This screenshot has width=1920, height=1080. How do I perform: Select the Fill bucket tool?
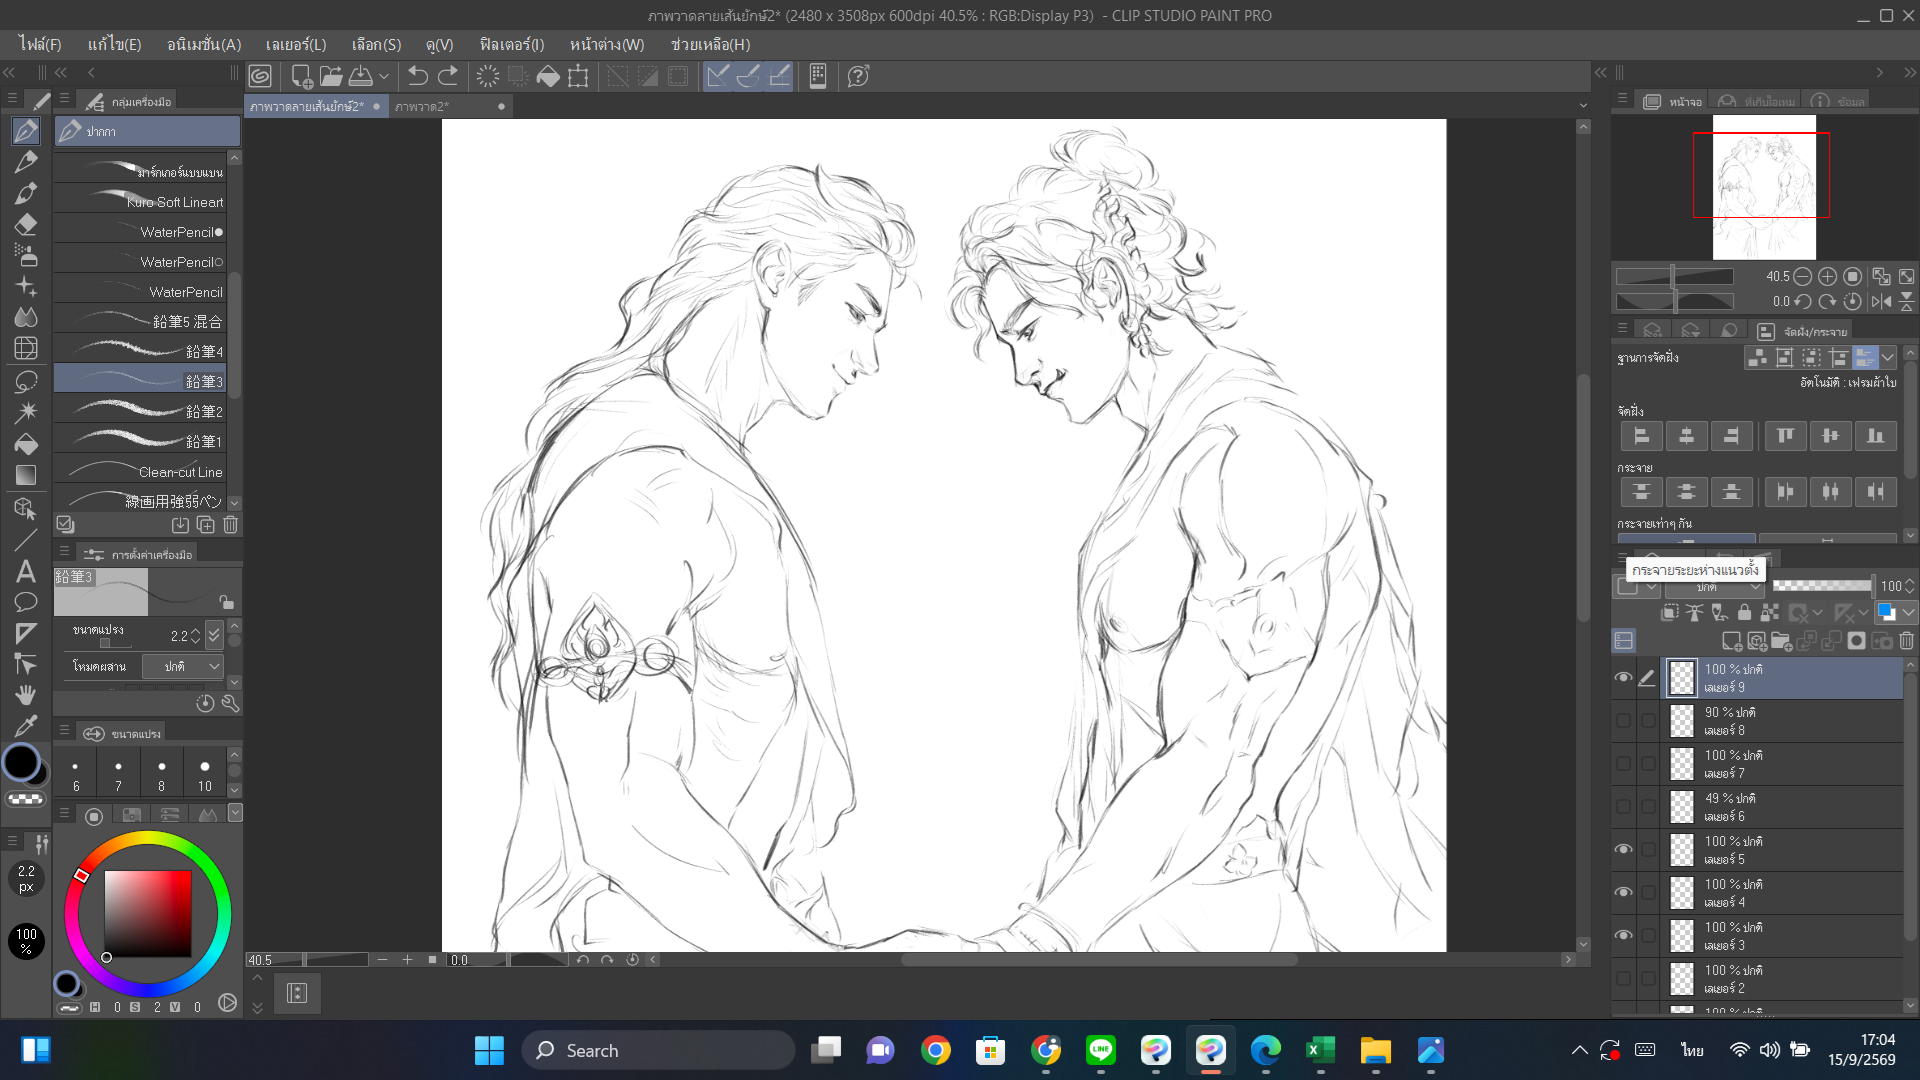(26, 444)
